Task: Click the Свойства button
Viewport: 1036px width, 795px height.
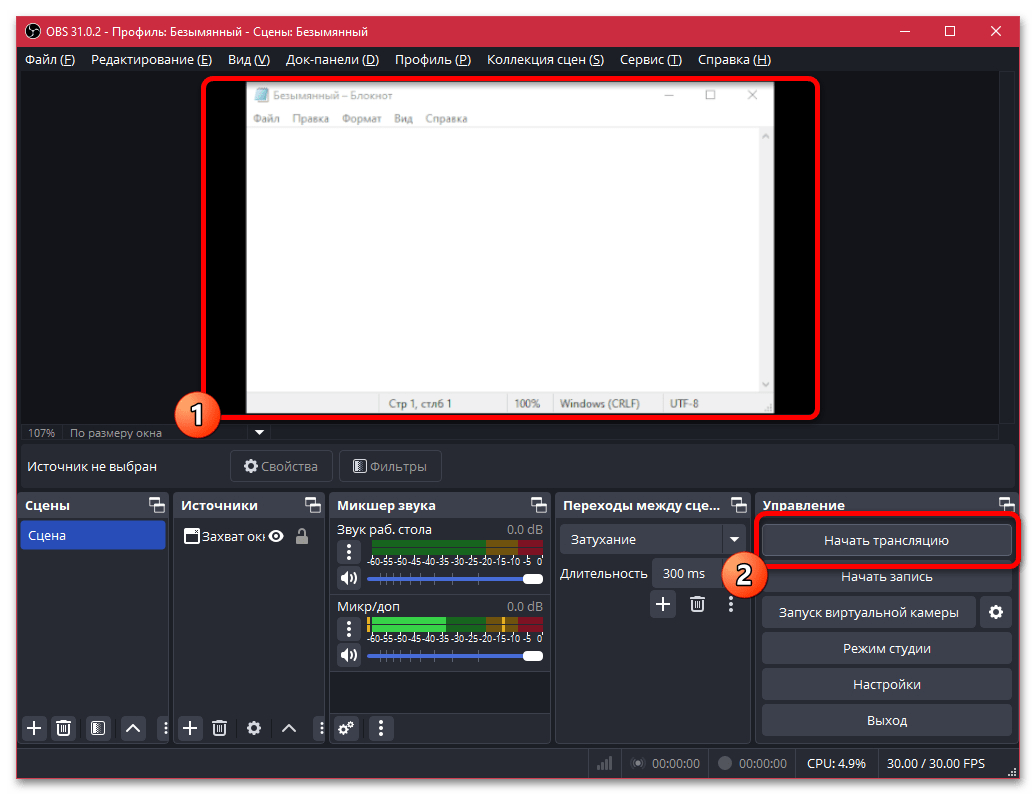Action: (281, 467)
